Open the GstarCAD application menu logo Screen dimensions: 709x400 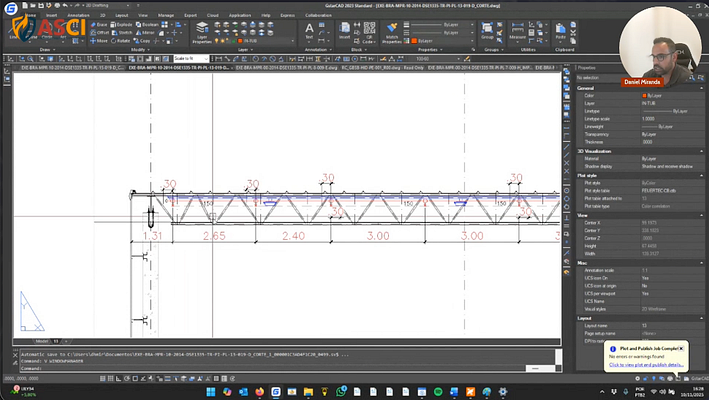[10, 8]
